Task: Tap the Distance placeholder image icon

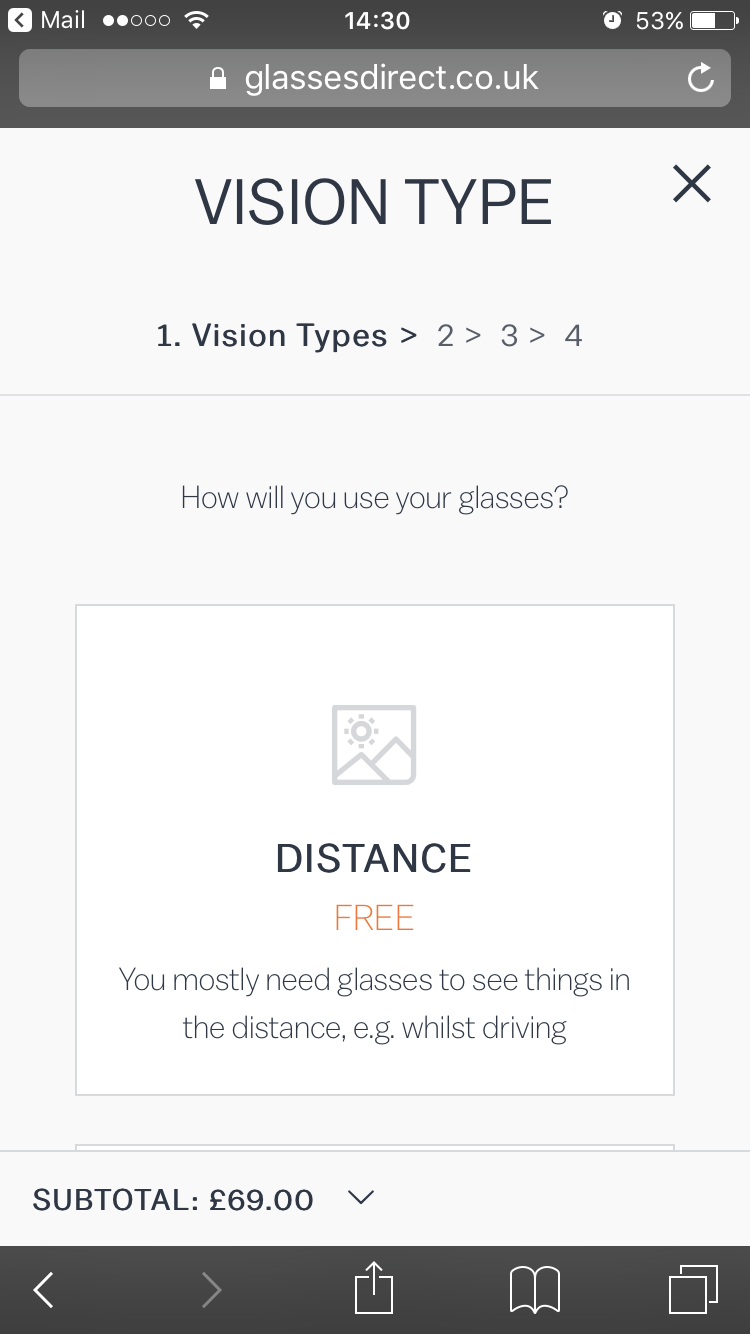Action: [x=374, y=745]
